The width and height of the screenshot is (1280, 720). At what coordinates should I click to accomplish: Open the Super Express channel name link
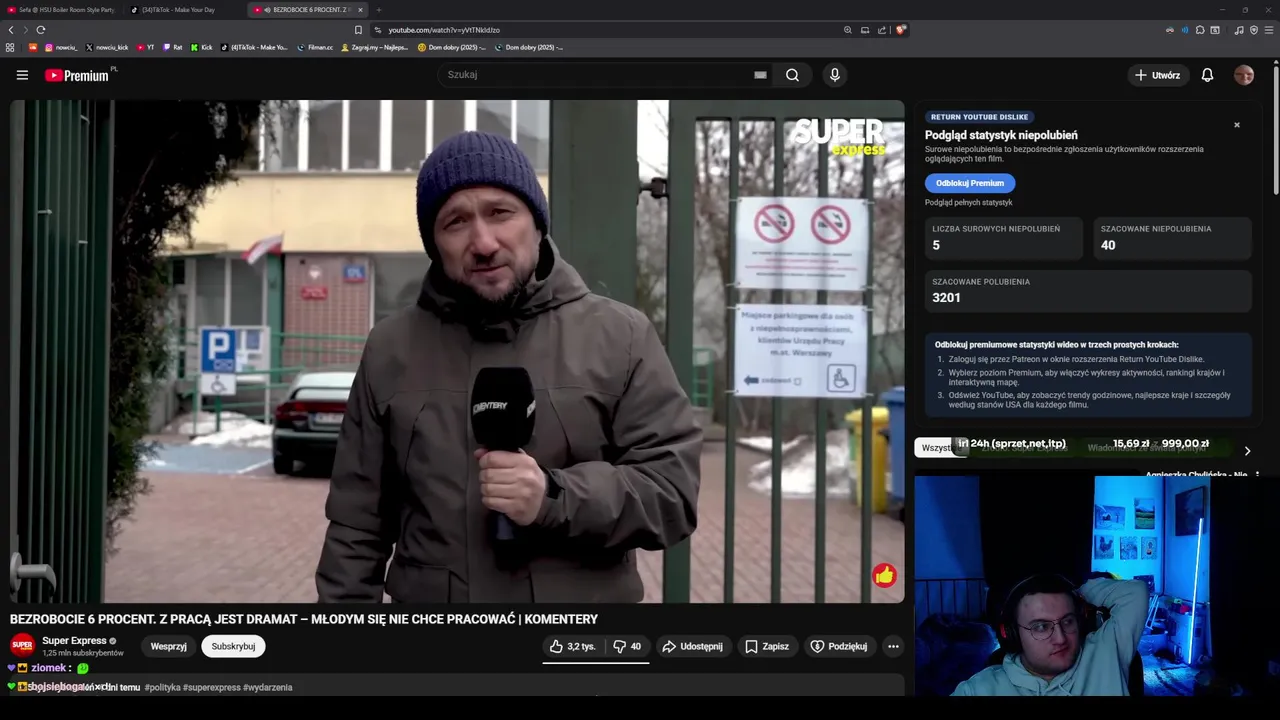point(74,640)
